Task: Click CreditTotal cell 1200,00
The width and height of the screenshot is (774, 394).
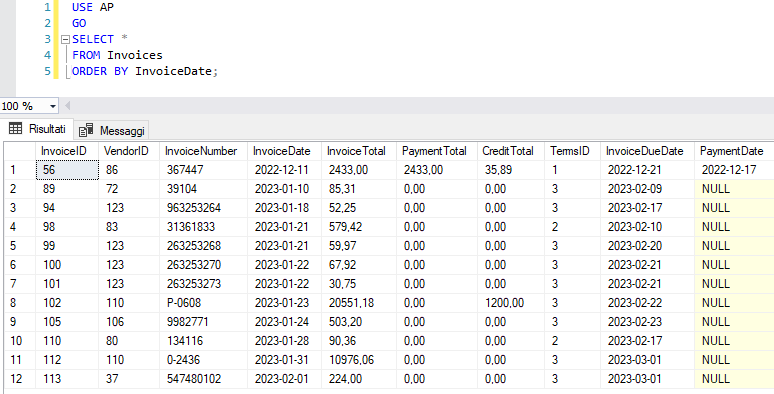Action: tap(511, 303)
